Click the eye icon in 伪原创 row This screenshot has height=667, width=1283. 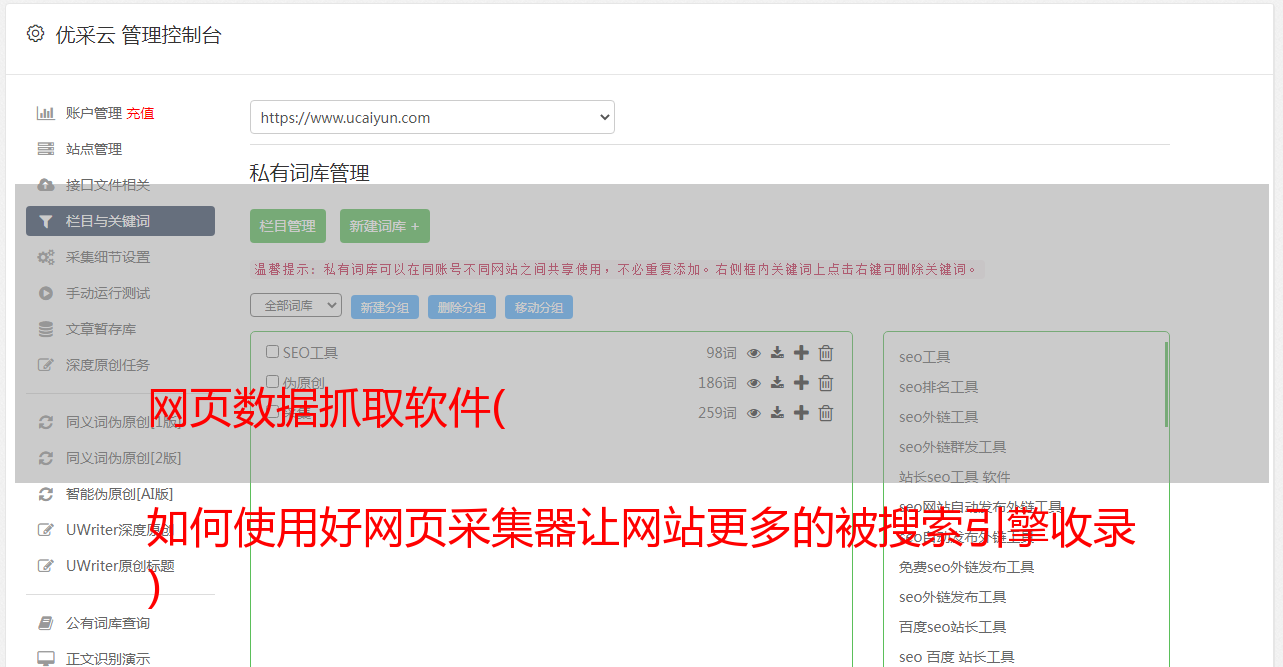pyautogui.click(x=754, y=383)
